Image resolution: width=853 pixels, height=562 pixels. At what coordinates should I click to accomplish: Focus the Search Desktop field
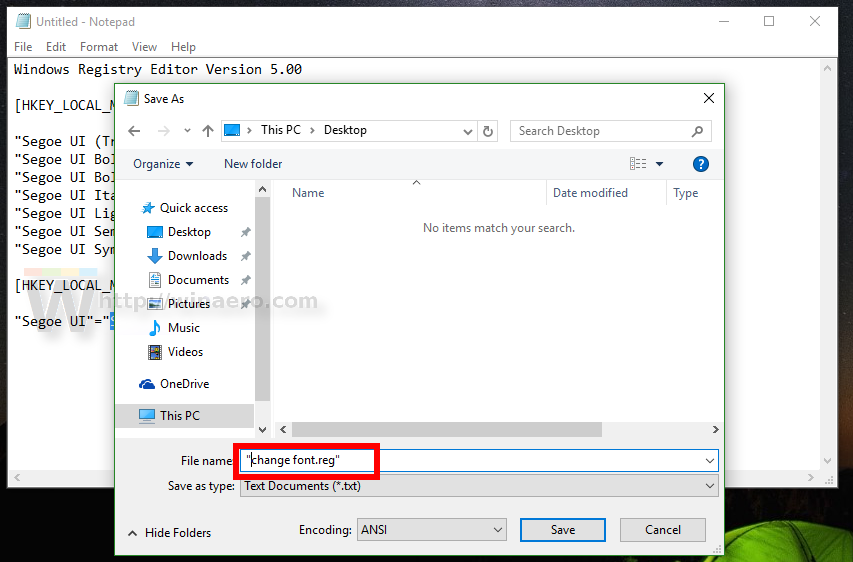[610, 131]
